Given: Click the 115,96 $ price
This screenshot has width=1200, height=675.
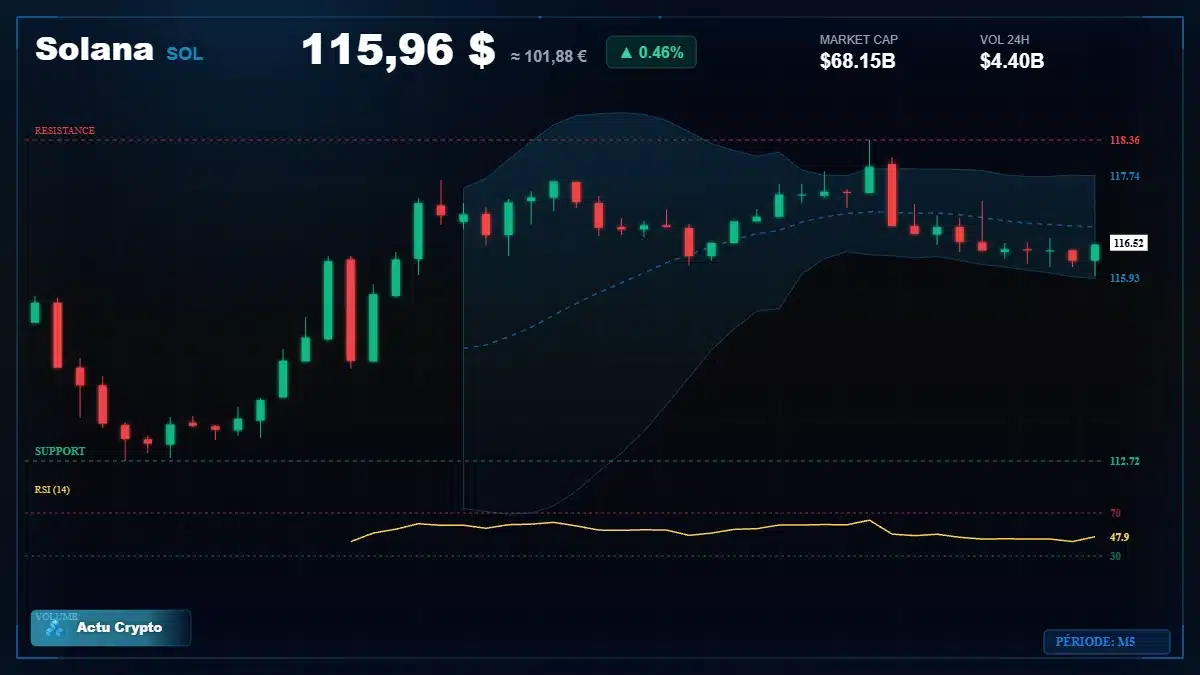Looking at the screenshot, I should (398, 50).
